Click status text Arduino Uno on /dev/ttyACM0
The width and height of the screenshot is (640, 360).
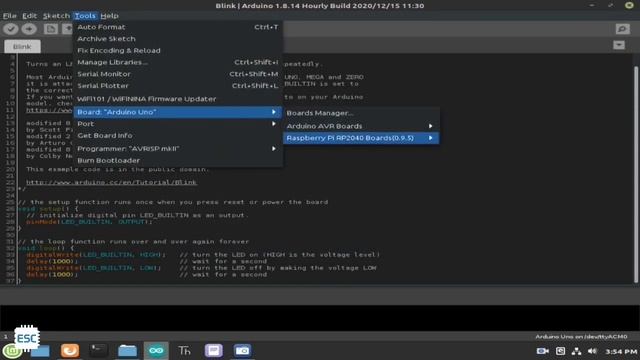coord(581,337)
